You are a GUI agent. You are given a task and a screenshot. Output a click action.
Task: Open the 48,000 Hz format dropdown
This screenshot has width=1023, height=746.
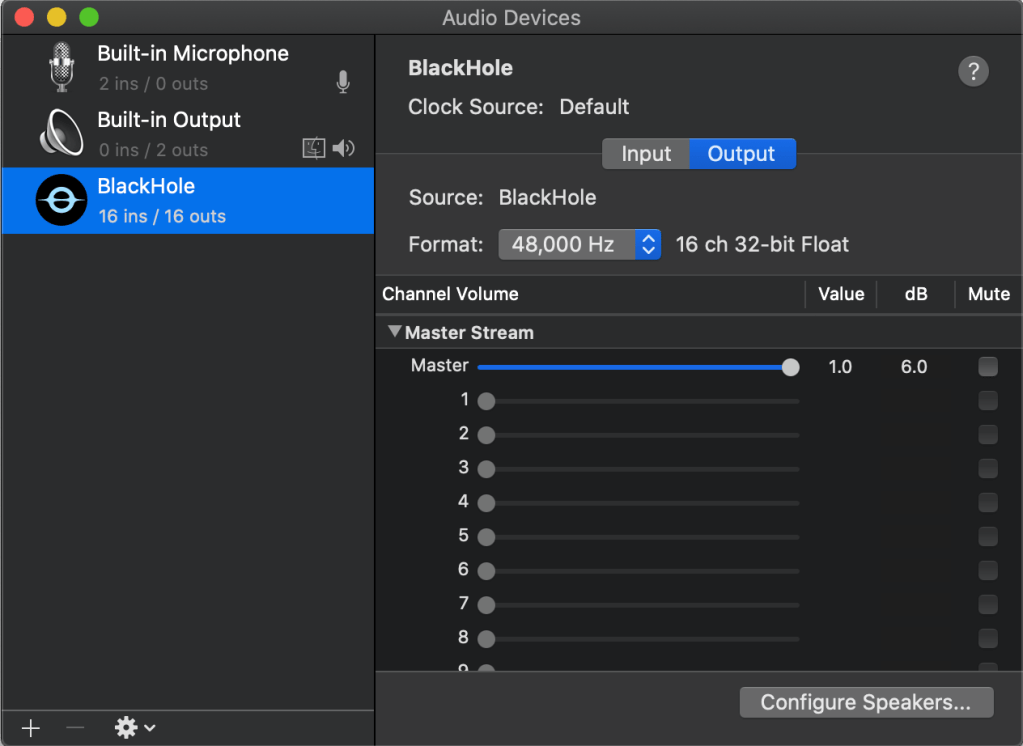579,244
